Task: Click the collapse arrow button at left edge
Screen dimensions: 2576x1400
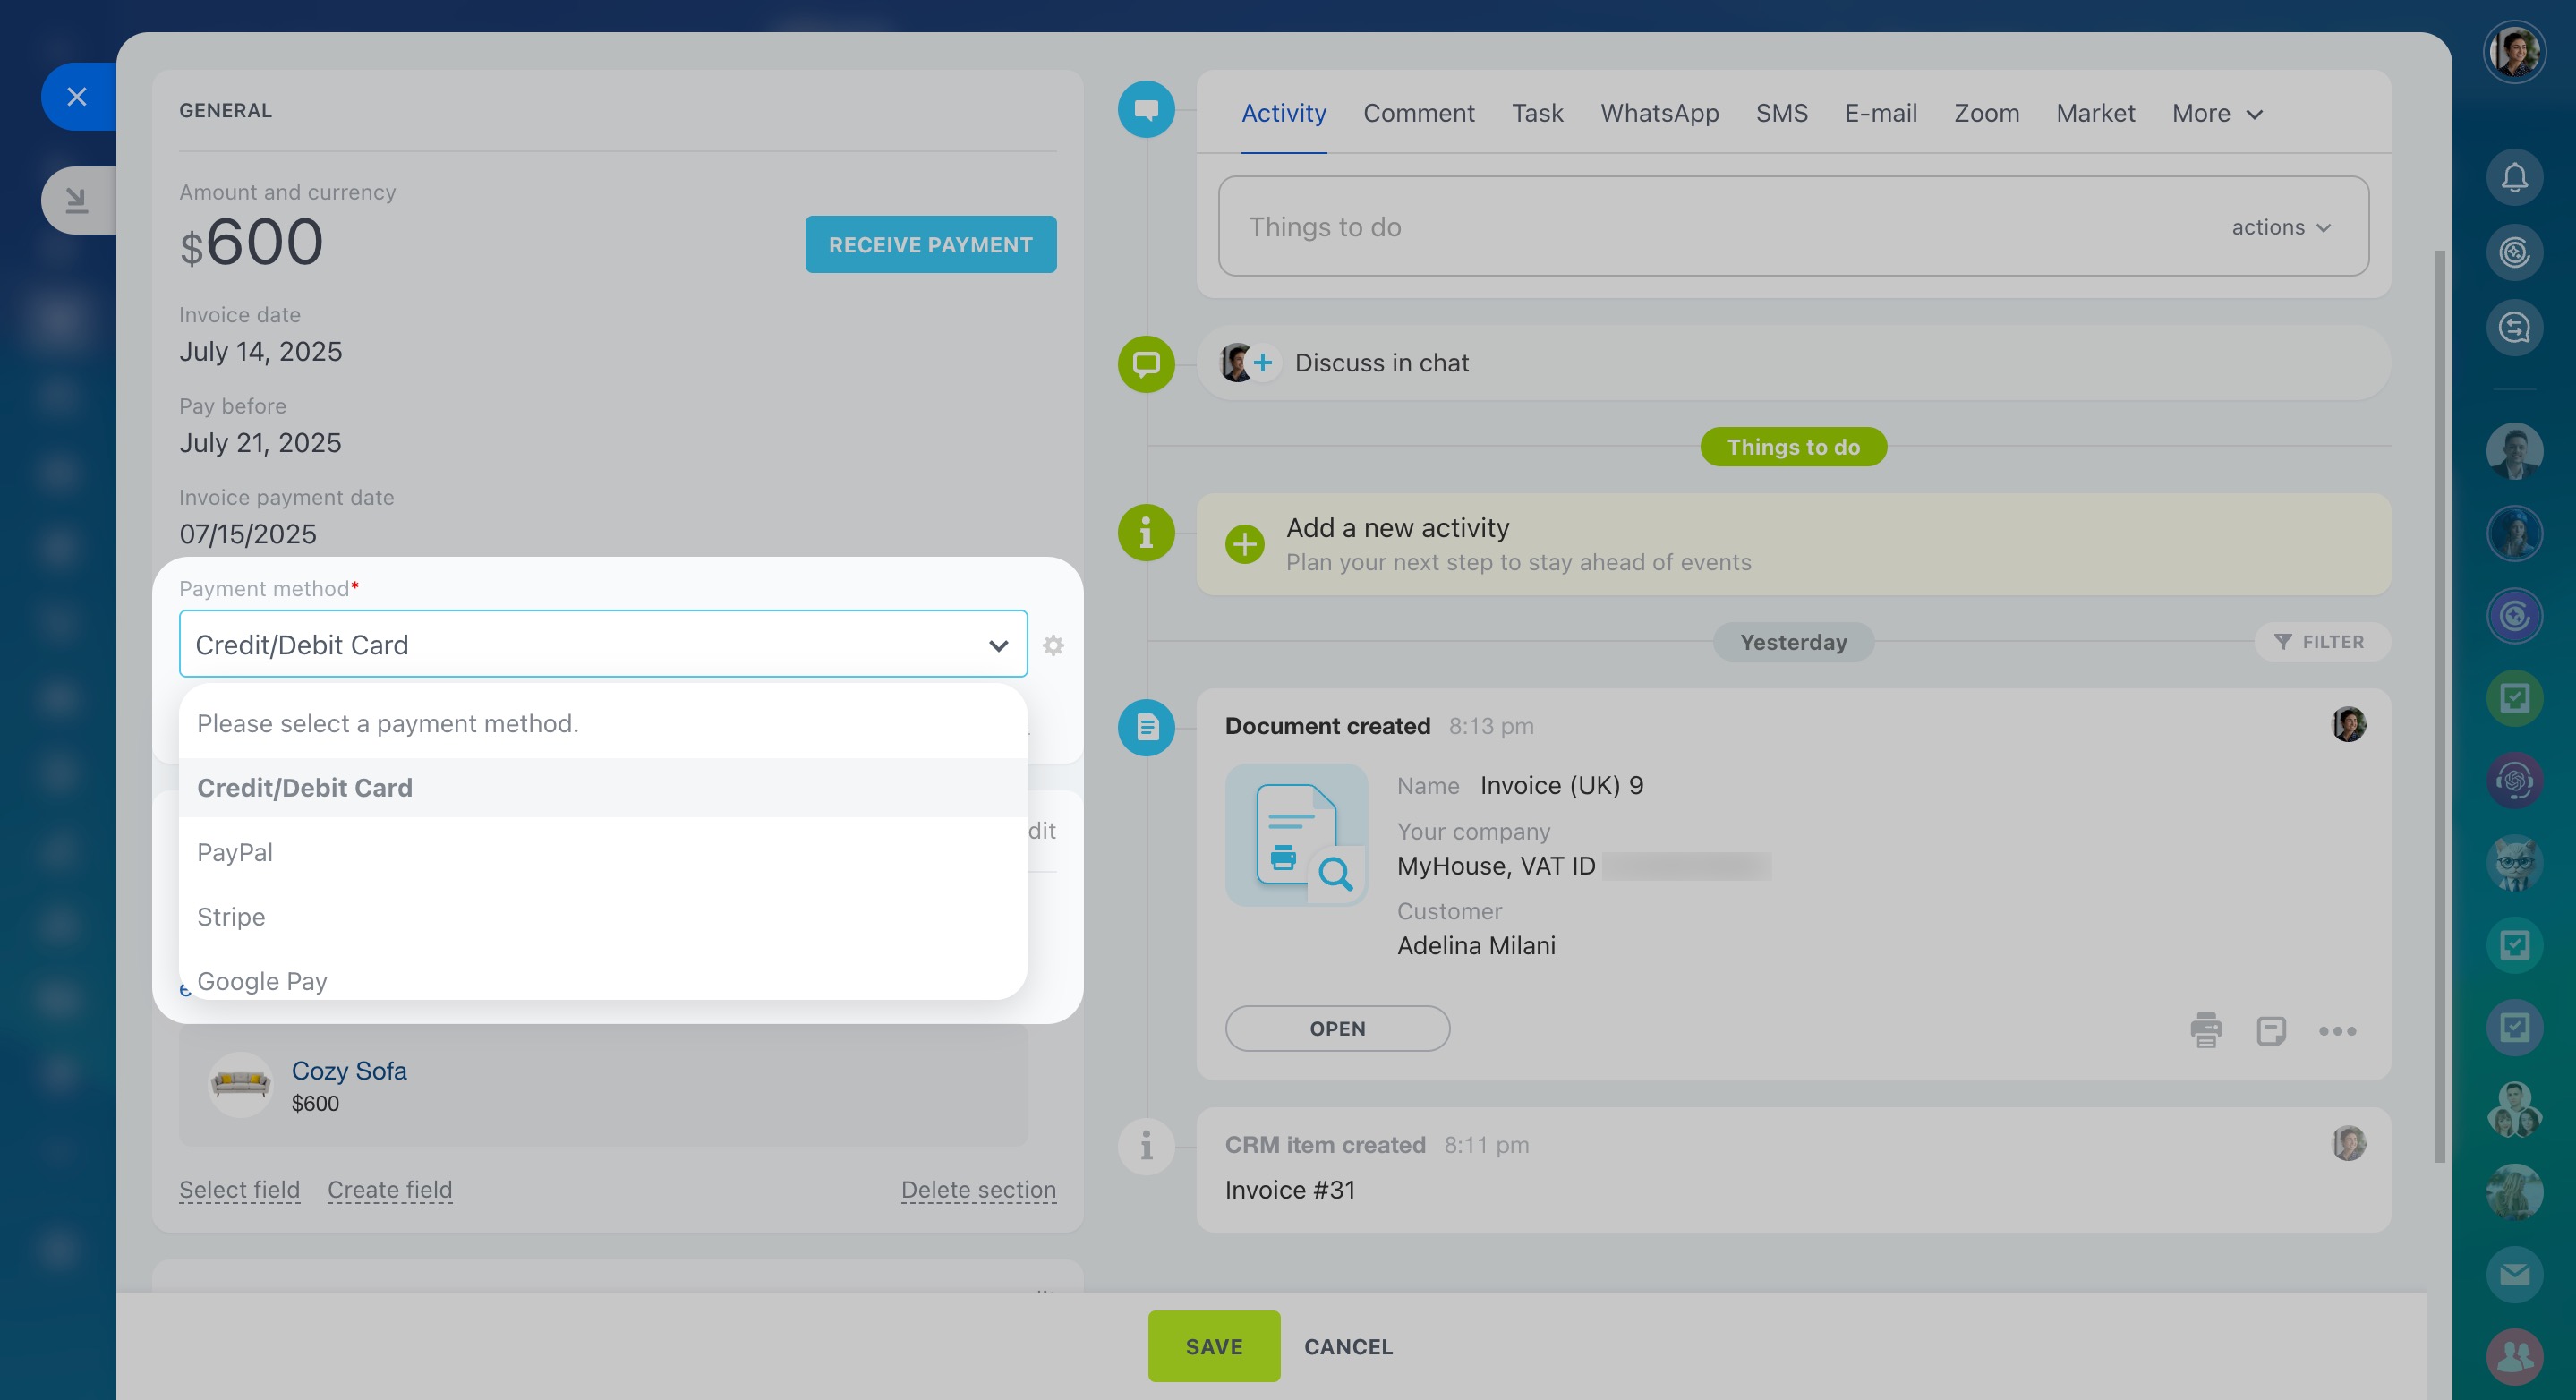Action: pos(77,201)
